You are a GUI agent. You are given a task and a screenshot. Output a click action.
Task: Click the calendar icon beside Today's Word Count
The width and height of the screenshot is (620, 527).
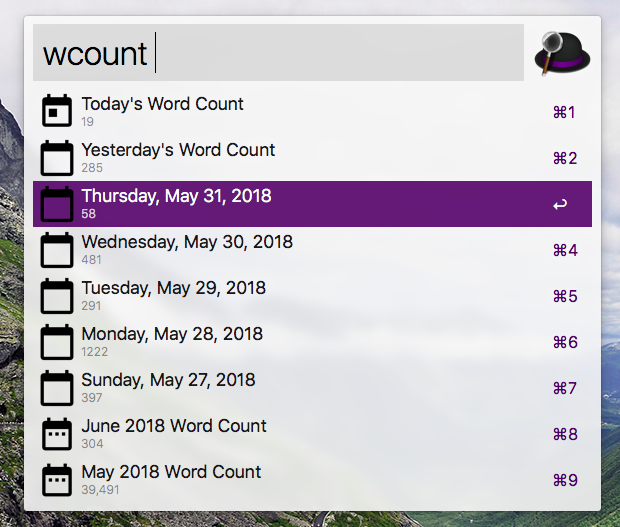(58, 111)
